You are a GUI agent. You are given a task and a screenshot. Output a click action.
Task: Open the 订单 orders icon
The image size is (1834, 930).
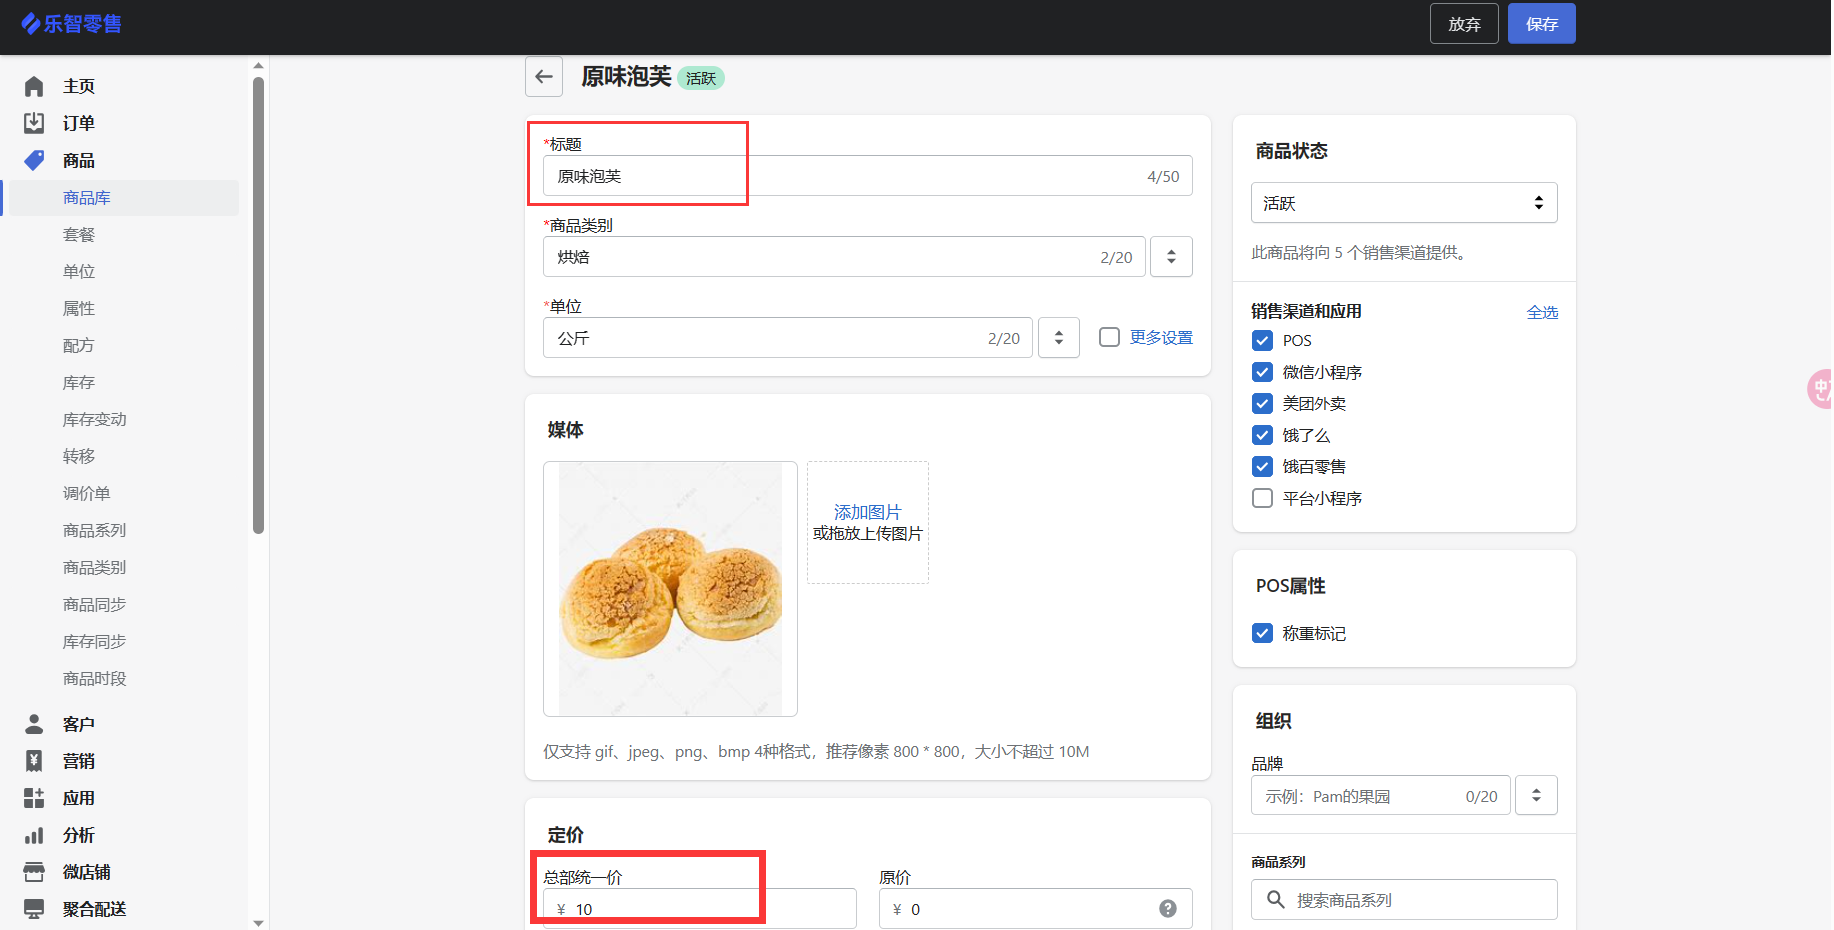coord(34,123)
